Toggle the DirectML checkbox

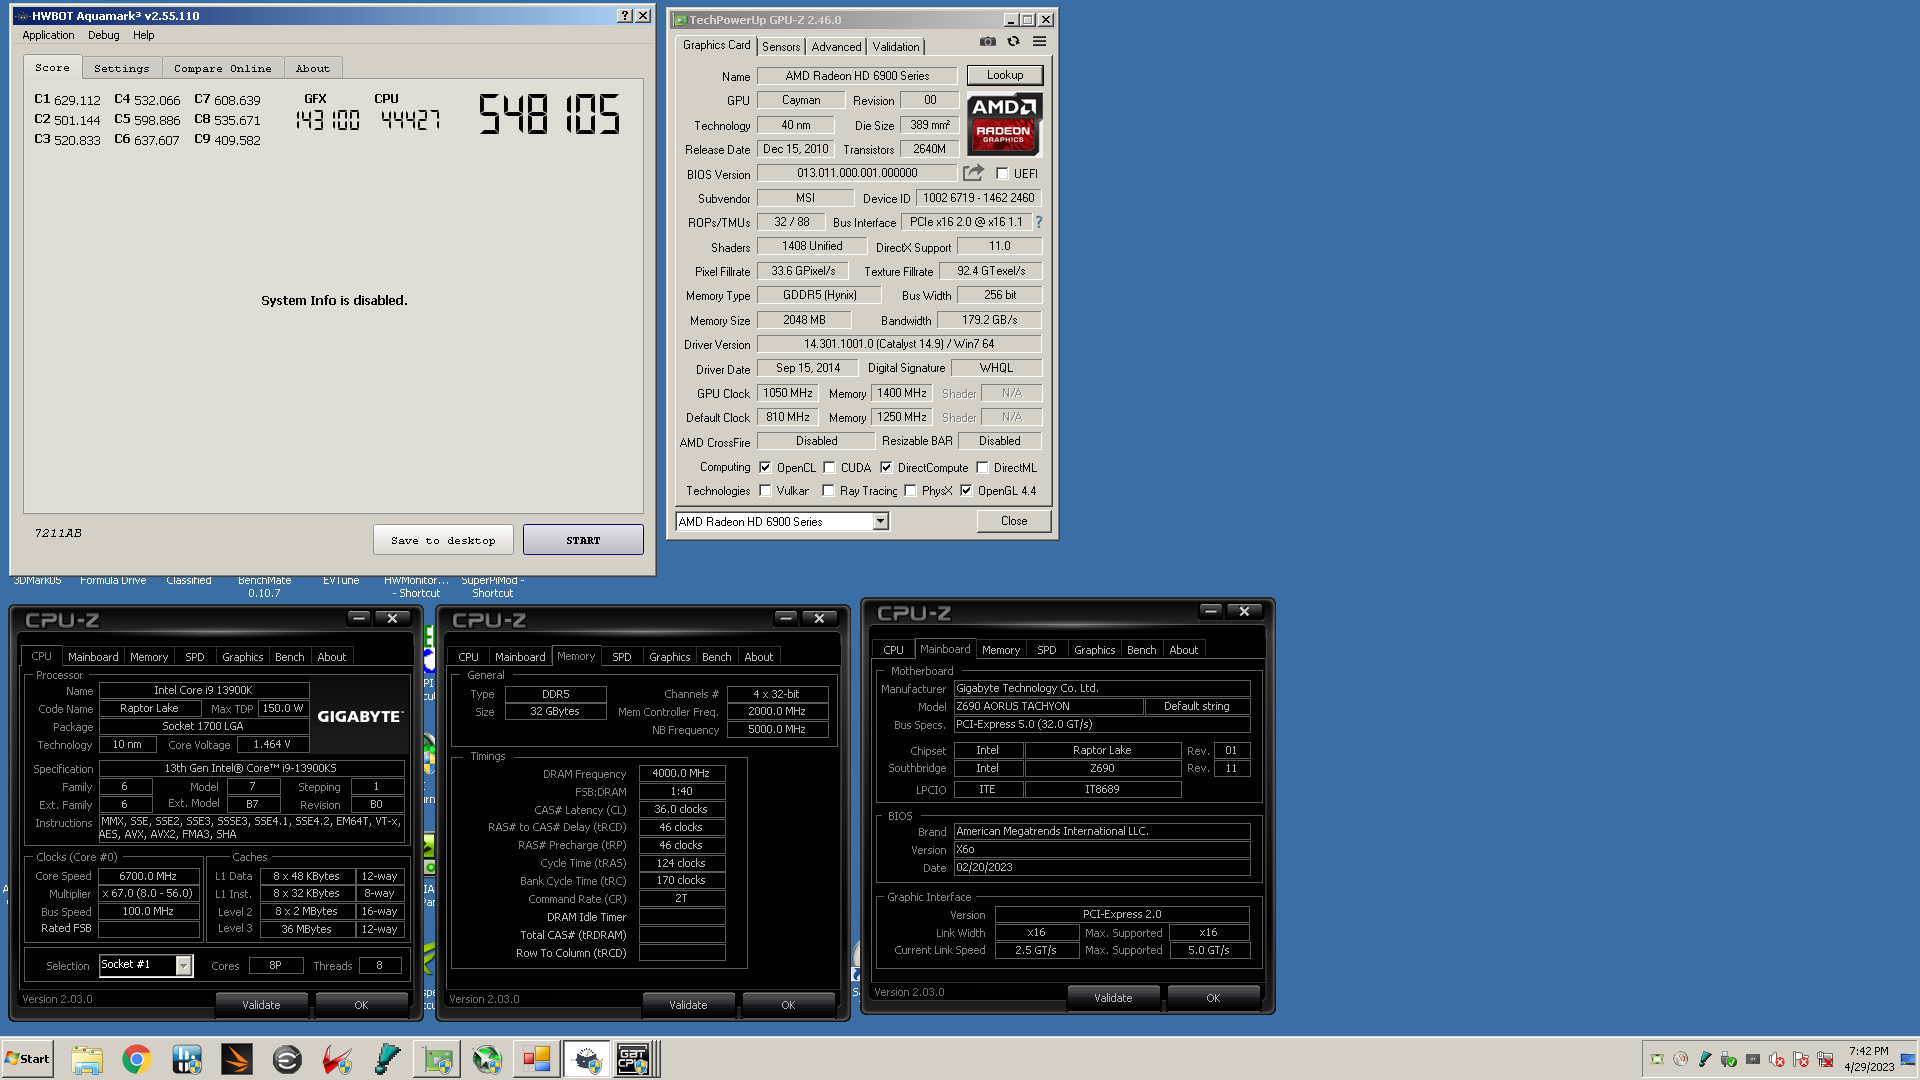coord(982,468)
